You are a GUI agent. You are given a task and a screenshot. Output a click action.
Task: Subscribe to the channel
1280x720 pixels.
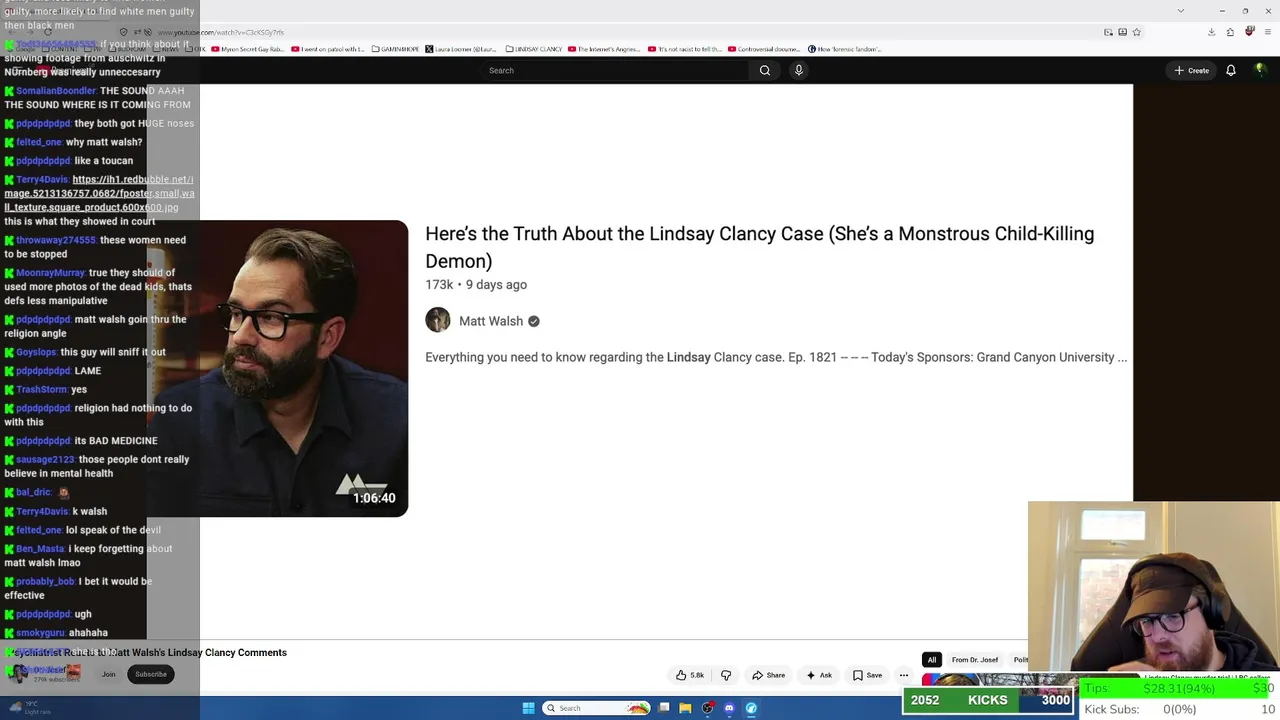(x=151, y=674)
